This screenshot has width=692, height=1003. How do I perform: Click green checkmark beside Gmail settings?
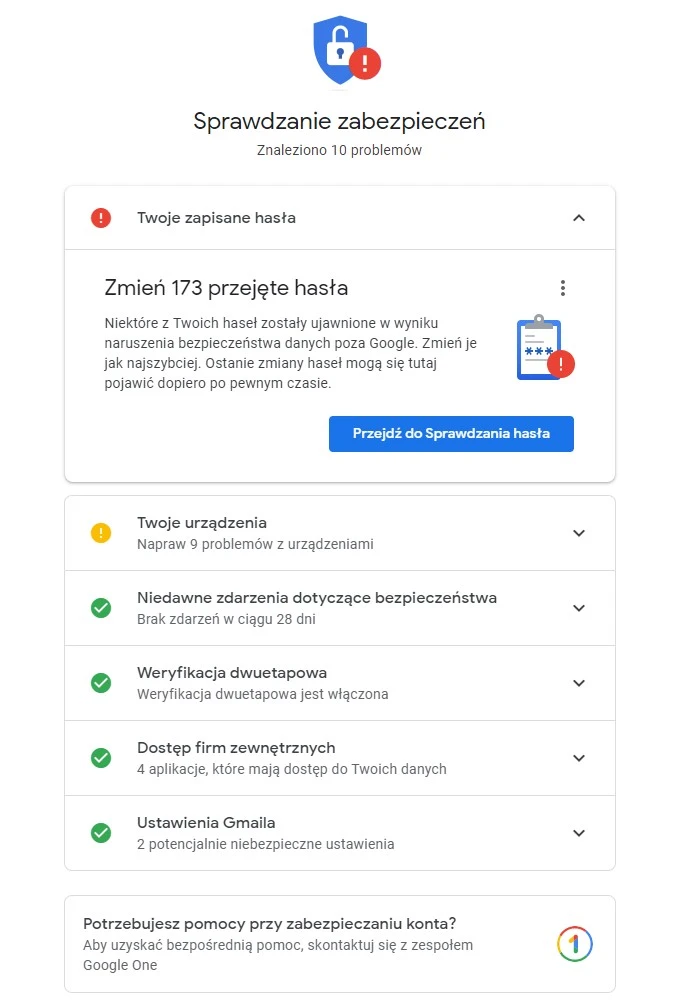(101, 833)
